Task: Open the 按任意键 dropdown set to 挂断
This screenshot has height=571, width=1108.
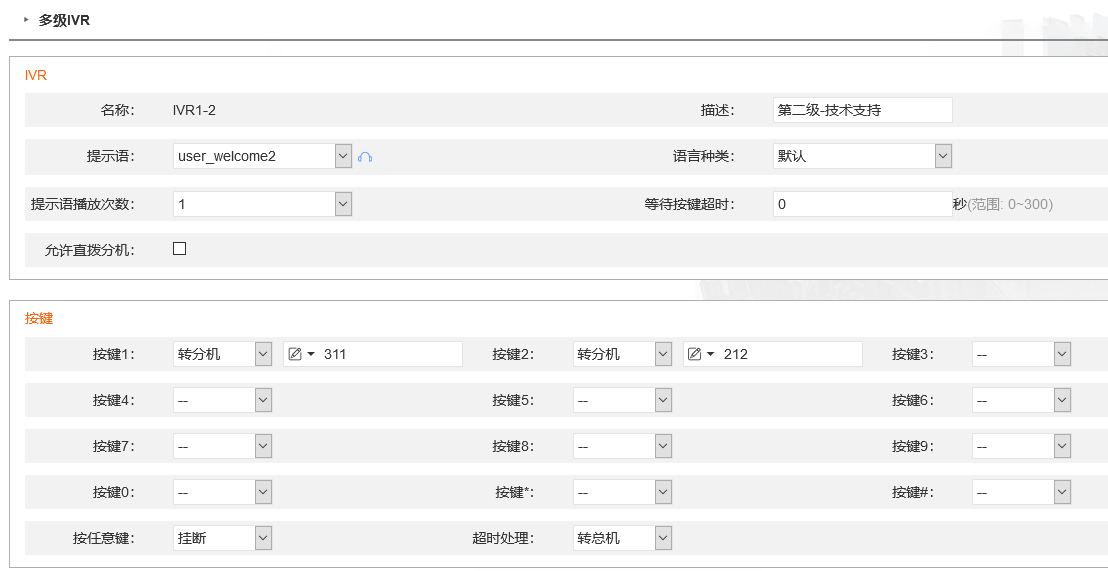Action: point(223,538)
